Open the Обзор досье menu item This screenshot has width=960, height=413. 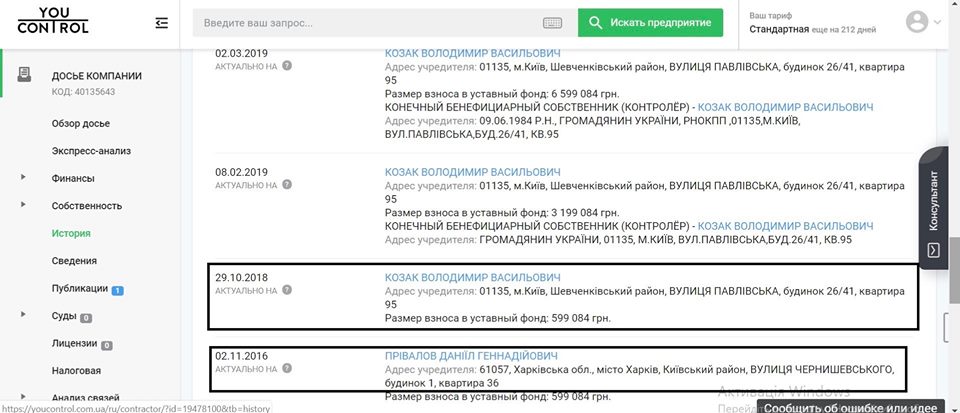(x=80, y=123)
